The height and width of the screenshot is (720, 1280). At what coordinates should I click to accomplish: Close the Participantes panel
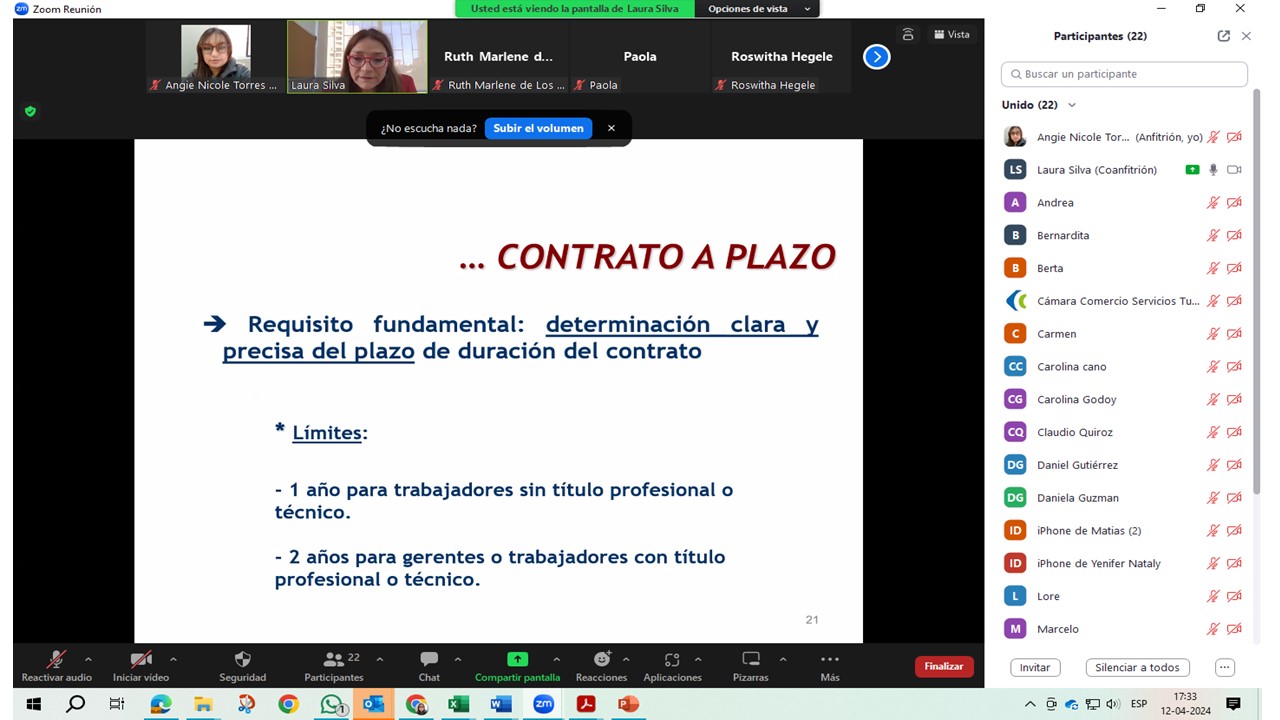(1246, 36)
